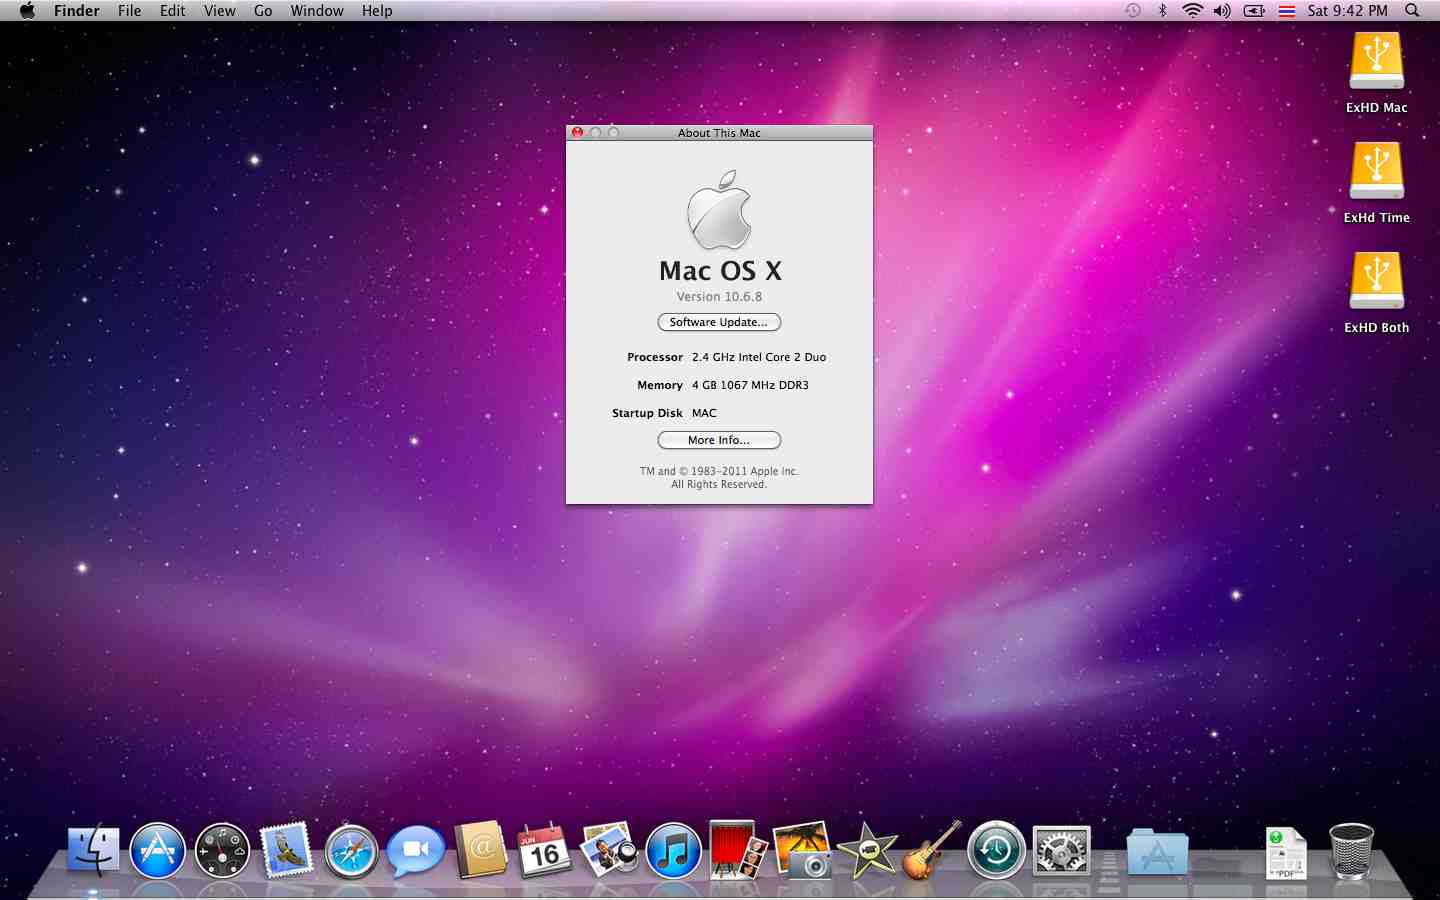Click the clock showing Sat 9:42 PM
The image size is (1440, 900).
pos(1348,11)
